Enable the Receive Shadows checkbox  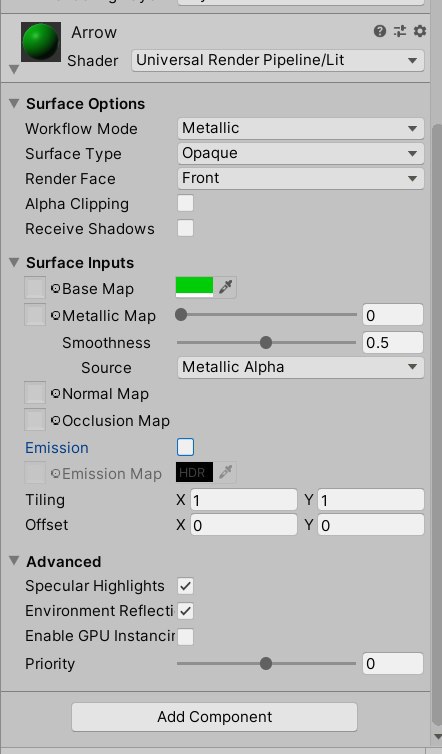click(x=185, y=228)
